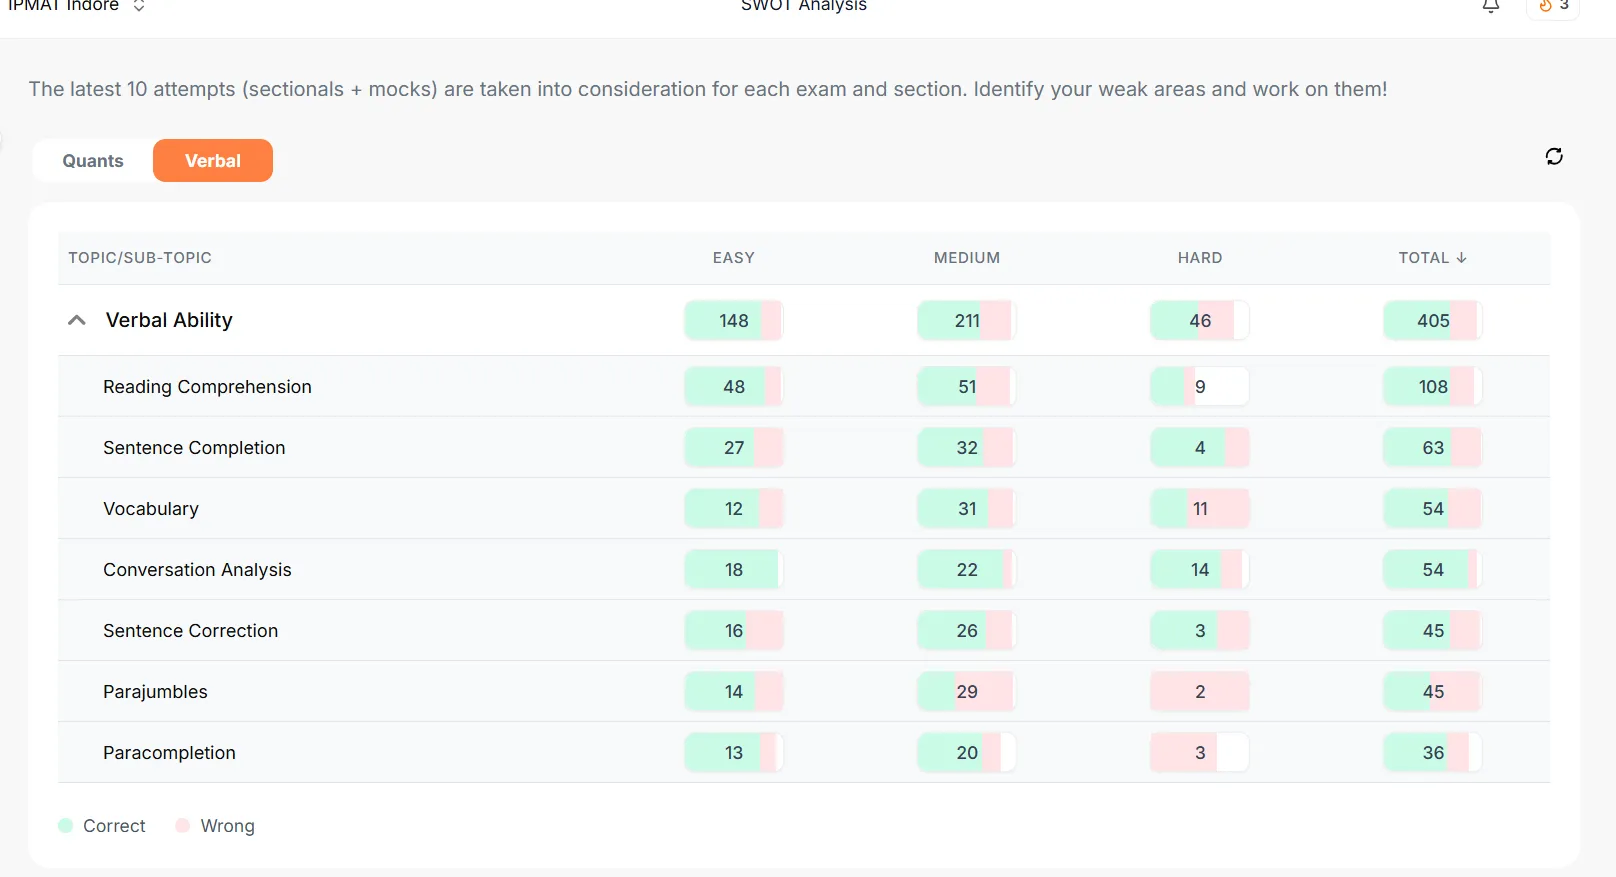Click the Correct legend green dot

click(x=66, y=826)
